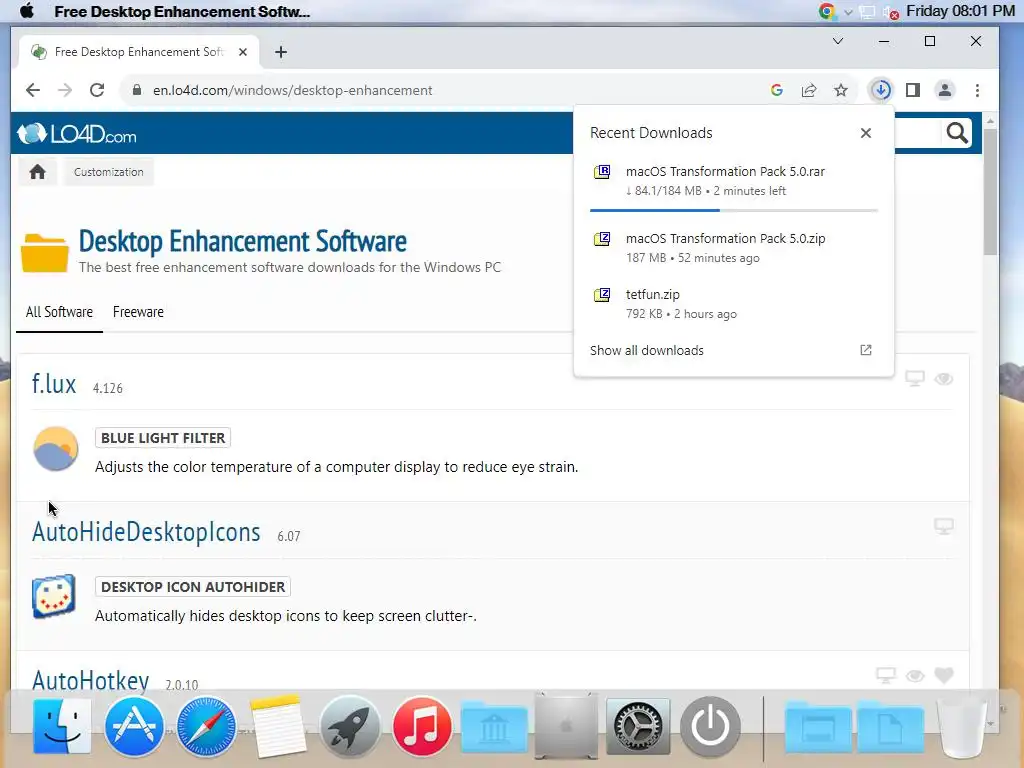The width and height of the screenshot is (1024, 768).
Task: Reload the page with the refresh icon
Action: [97, 90]
